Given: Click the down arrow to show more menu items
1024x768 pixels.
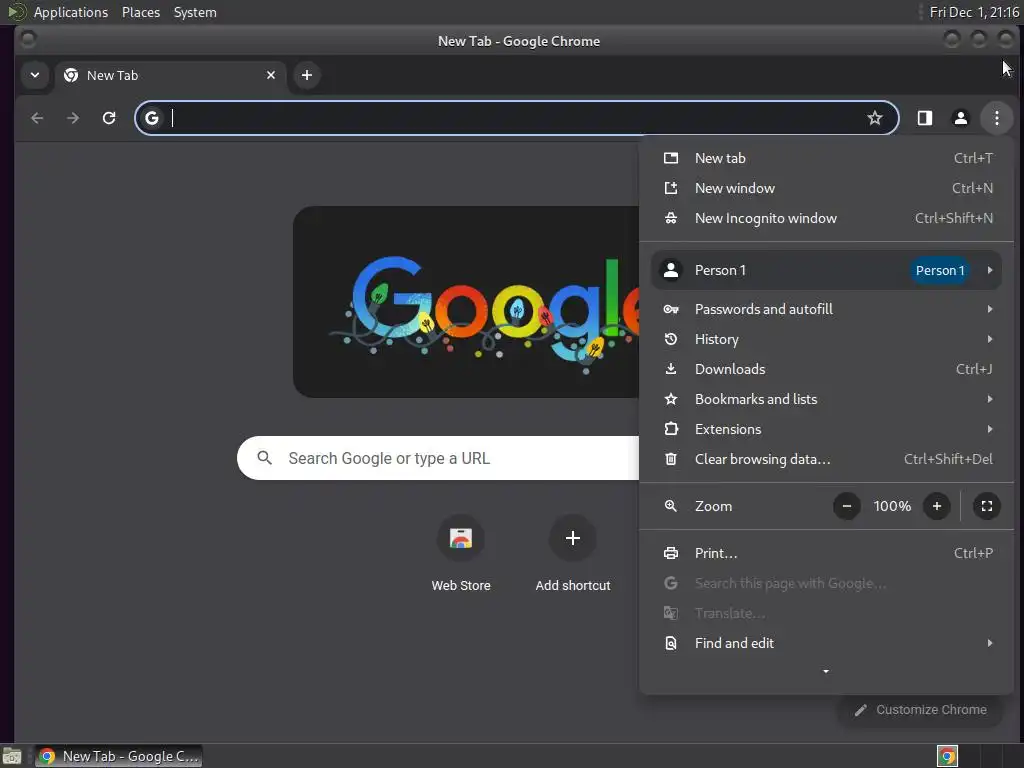Looking at the screenshot, I should click(x=826, y=671).
